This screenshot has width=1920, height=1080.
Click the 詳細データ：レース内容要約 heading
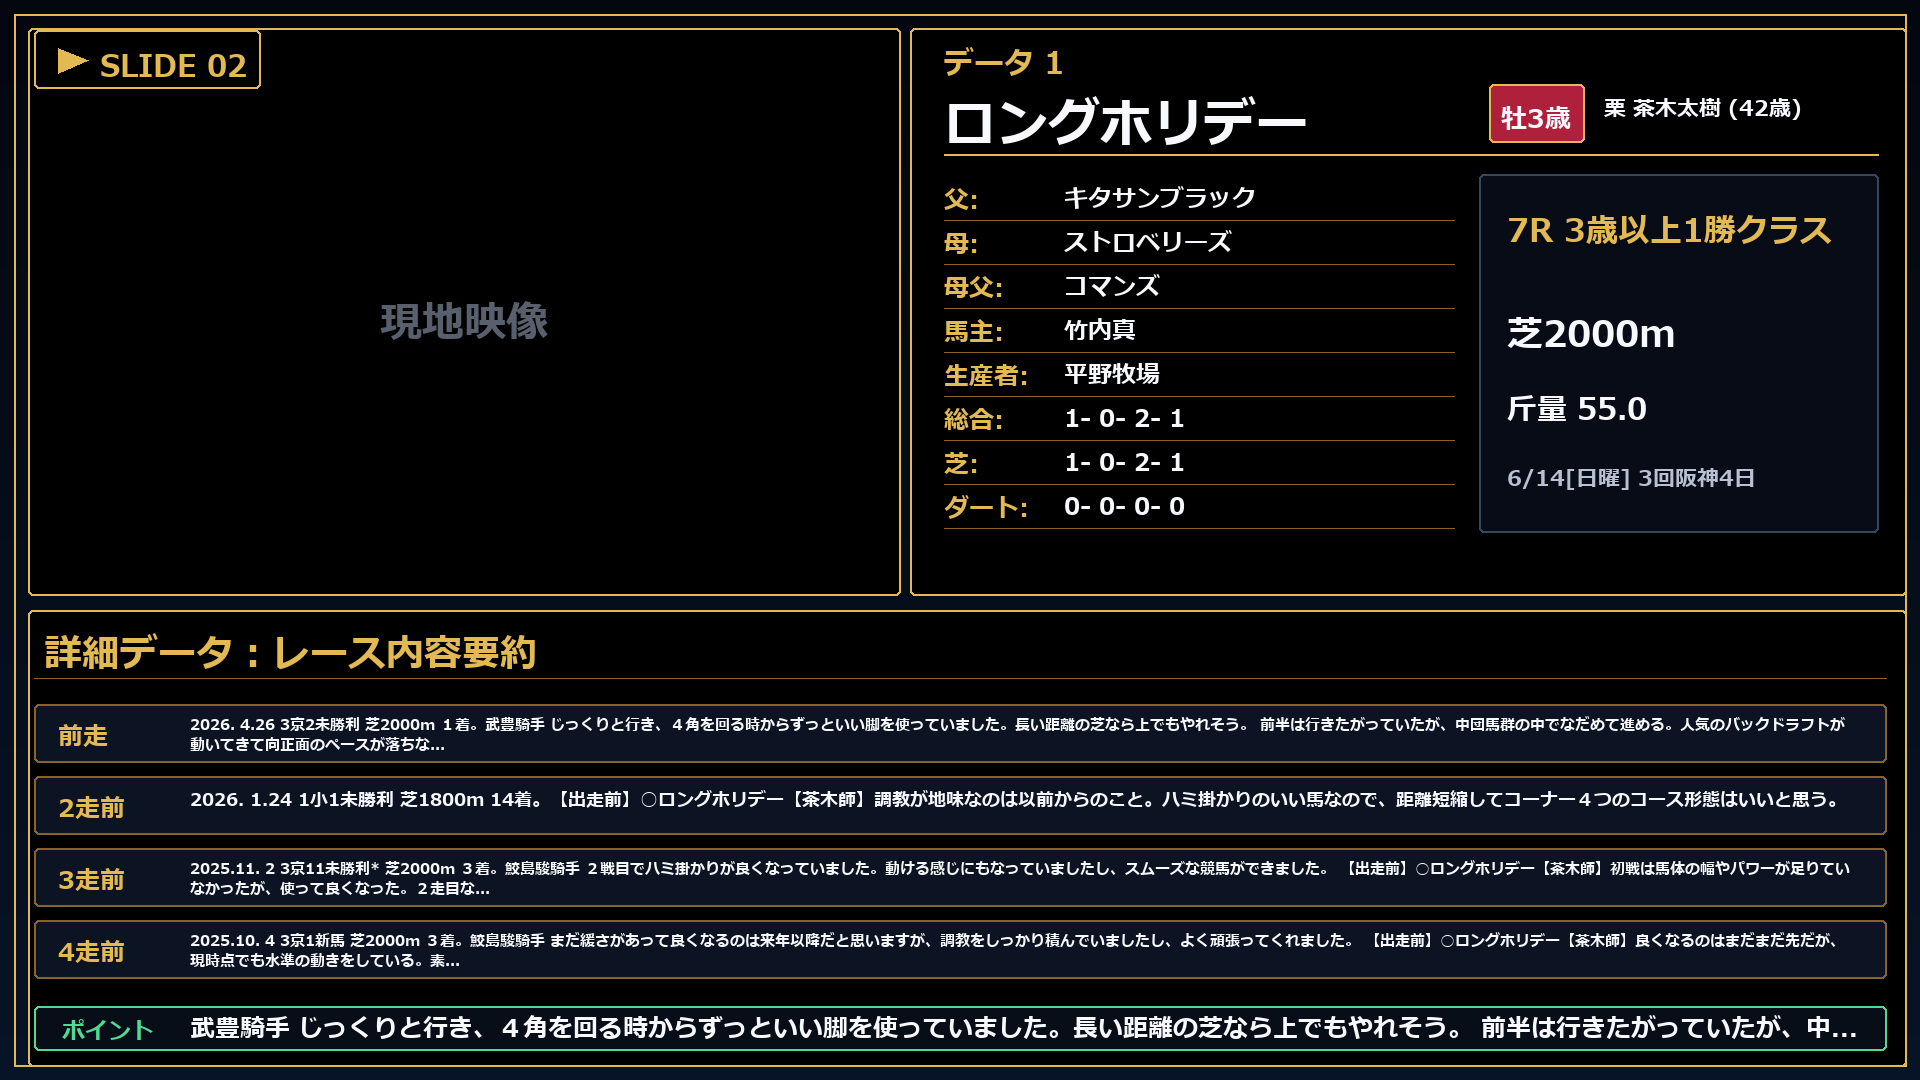(x=291, y=652)
